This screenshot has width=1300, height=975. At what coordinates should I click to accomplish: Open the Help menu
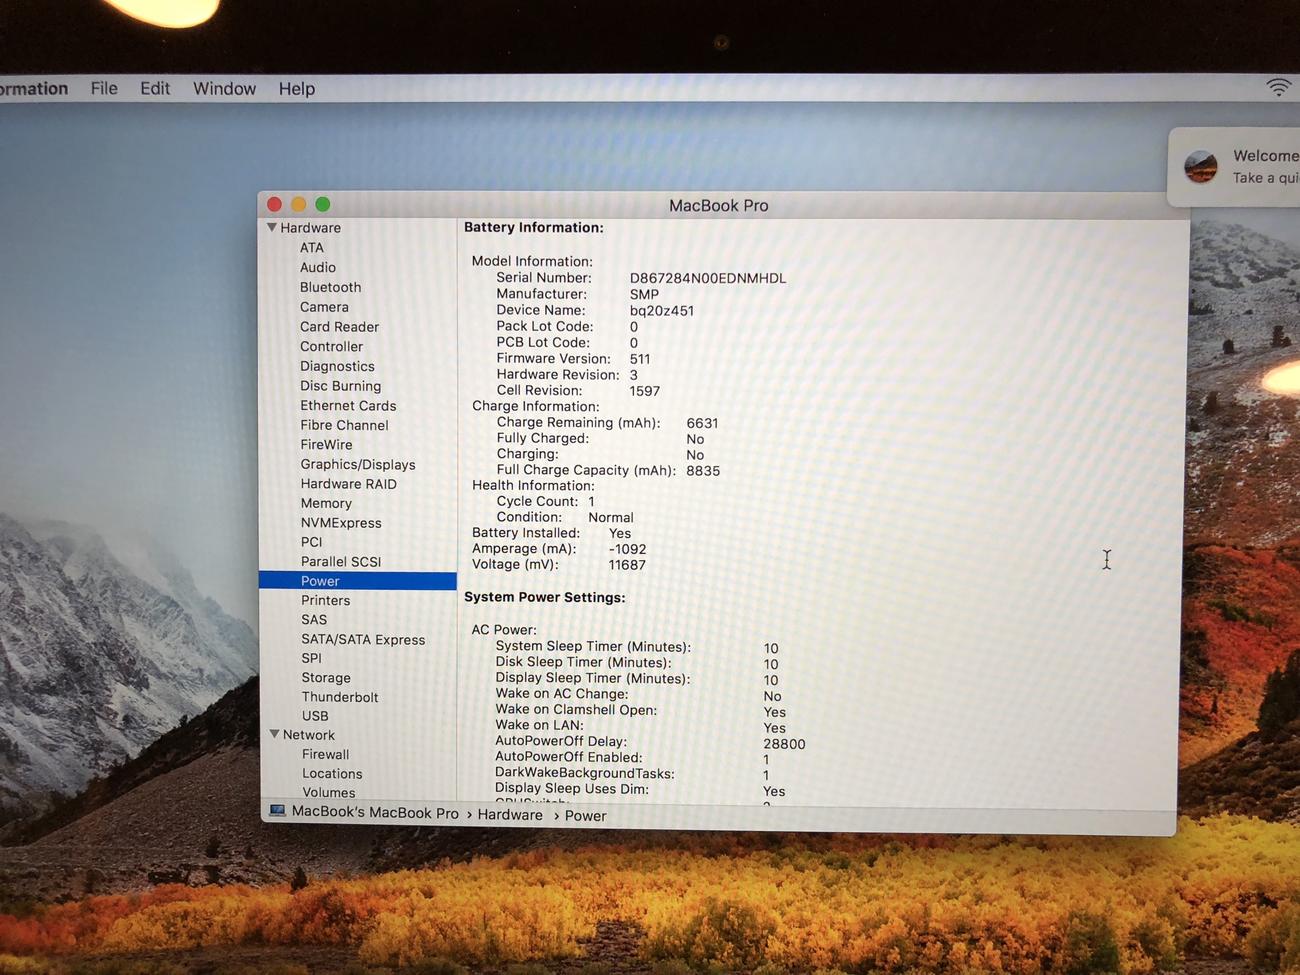tap(297, 88)
